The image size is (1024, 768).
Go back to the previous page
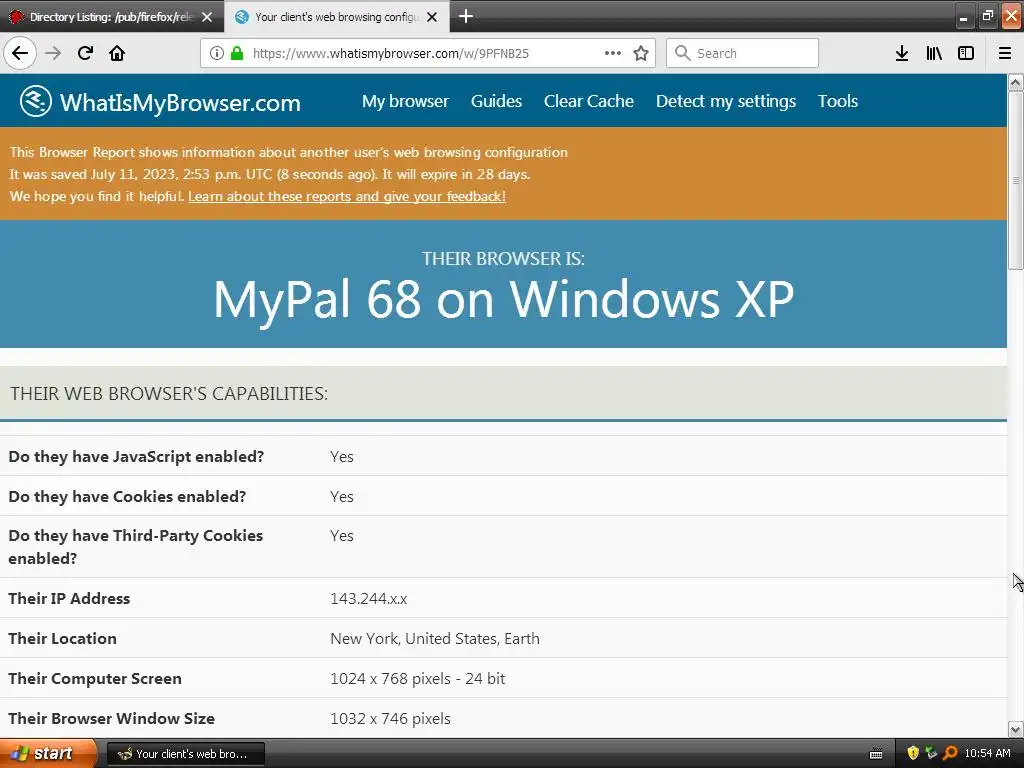20,53
